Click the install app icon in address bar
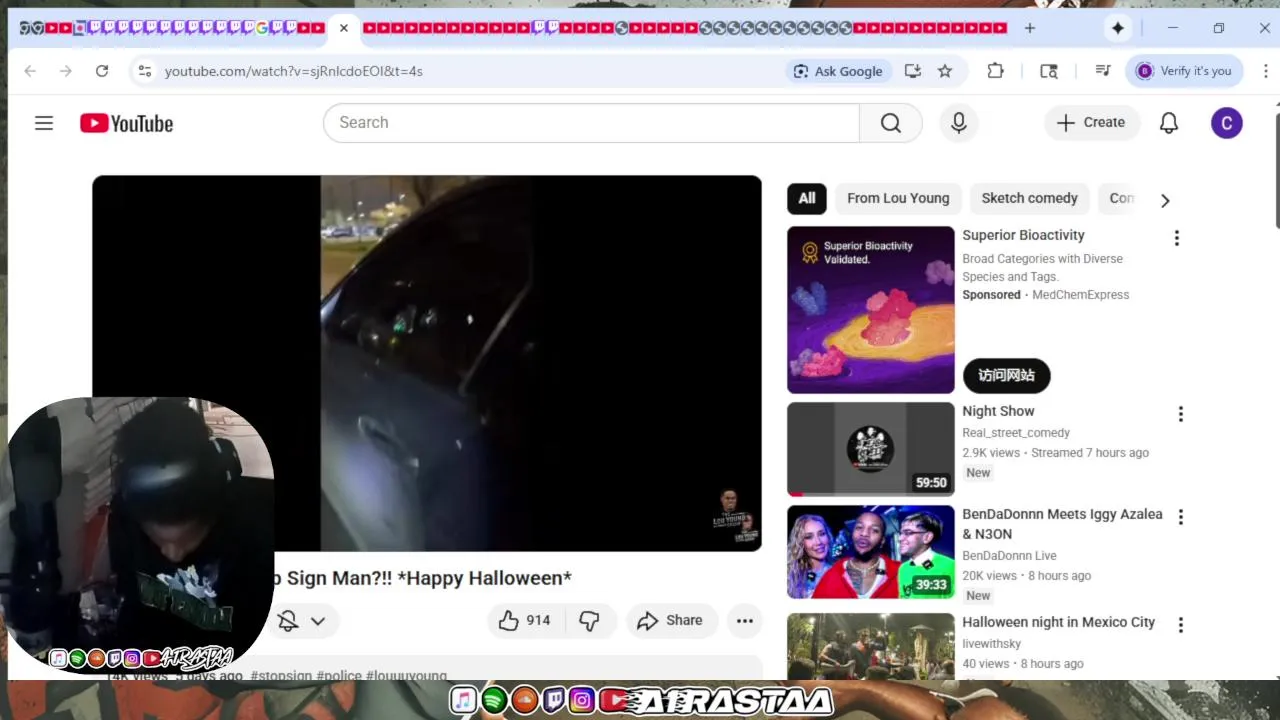1280x720 pixels. click(x=912, y=71)
